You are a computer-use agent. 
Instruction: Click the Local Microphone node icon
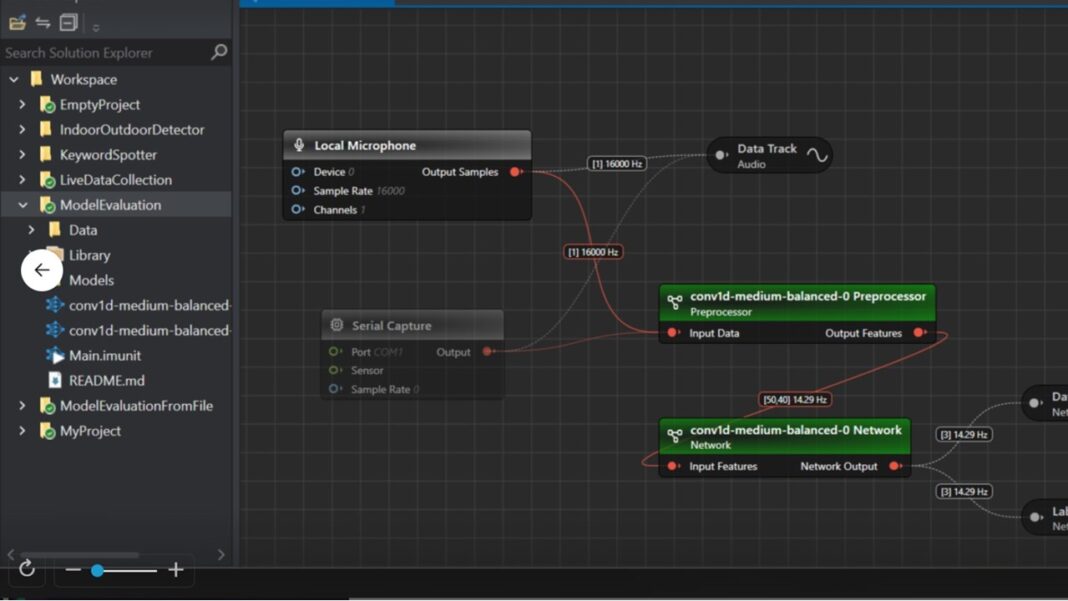[x=299, y=146]
